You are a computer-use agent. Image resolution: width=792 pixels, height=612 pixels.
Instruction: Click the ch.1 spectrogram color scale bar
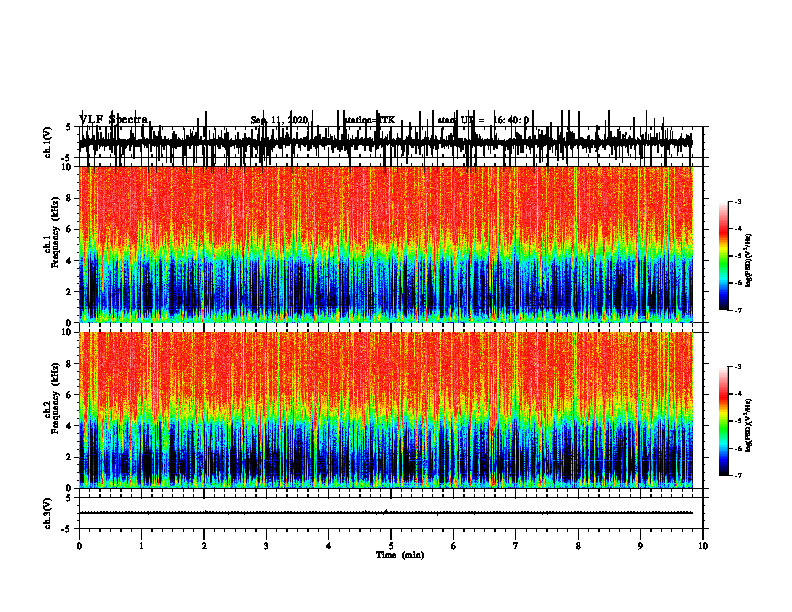pos(724,256)
